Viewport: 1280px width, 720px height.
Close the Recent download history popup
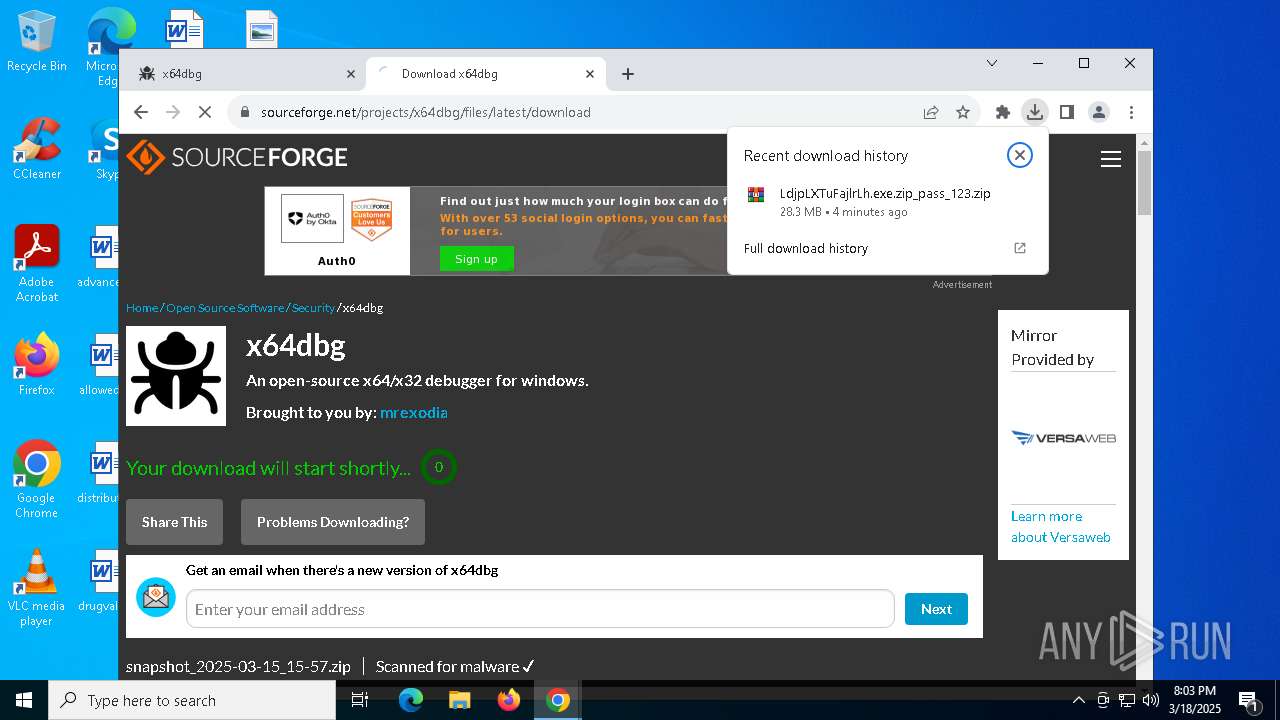[1019, 155]
